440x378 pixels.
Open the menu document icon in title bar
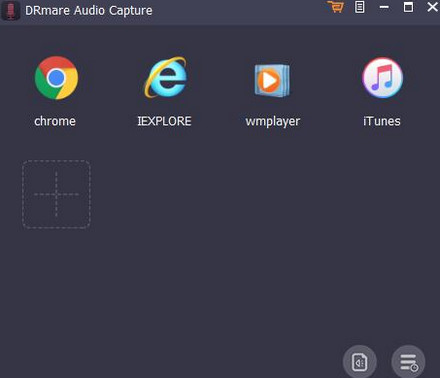point(359,7)
